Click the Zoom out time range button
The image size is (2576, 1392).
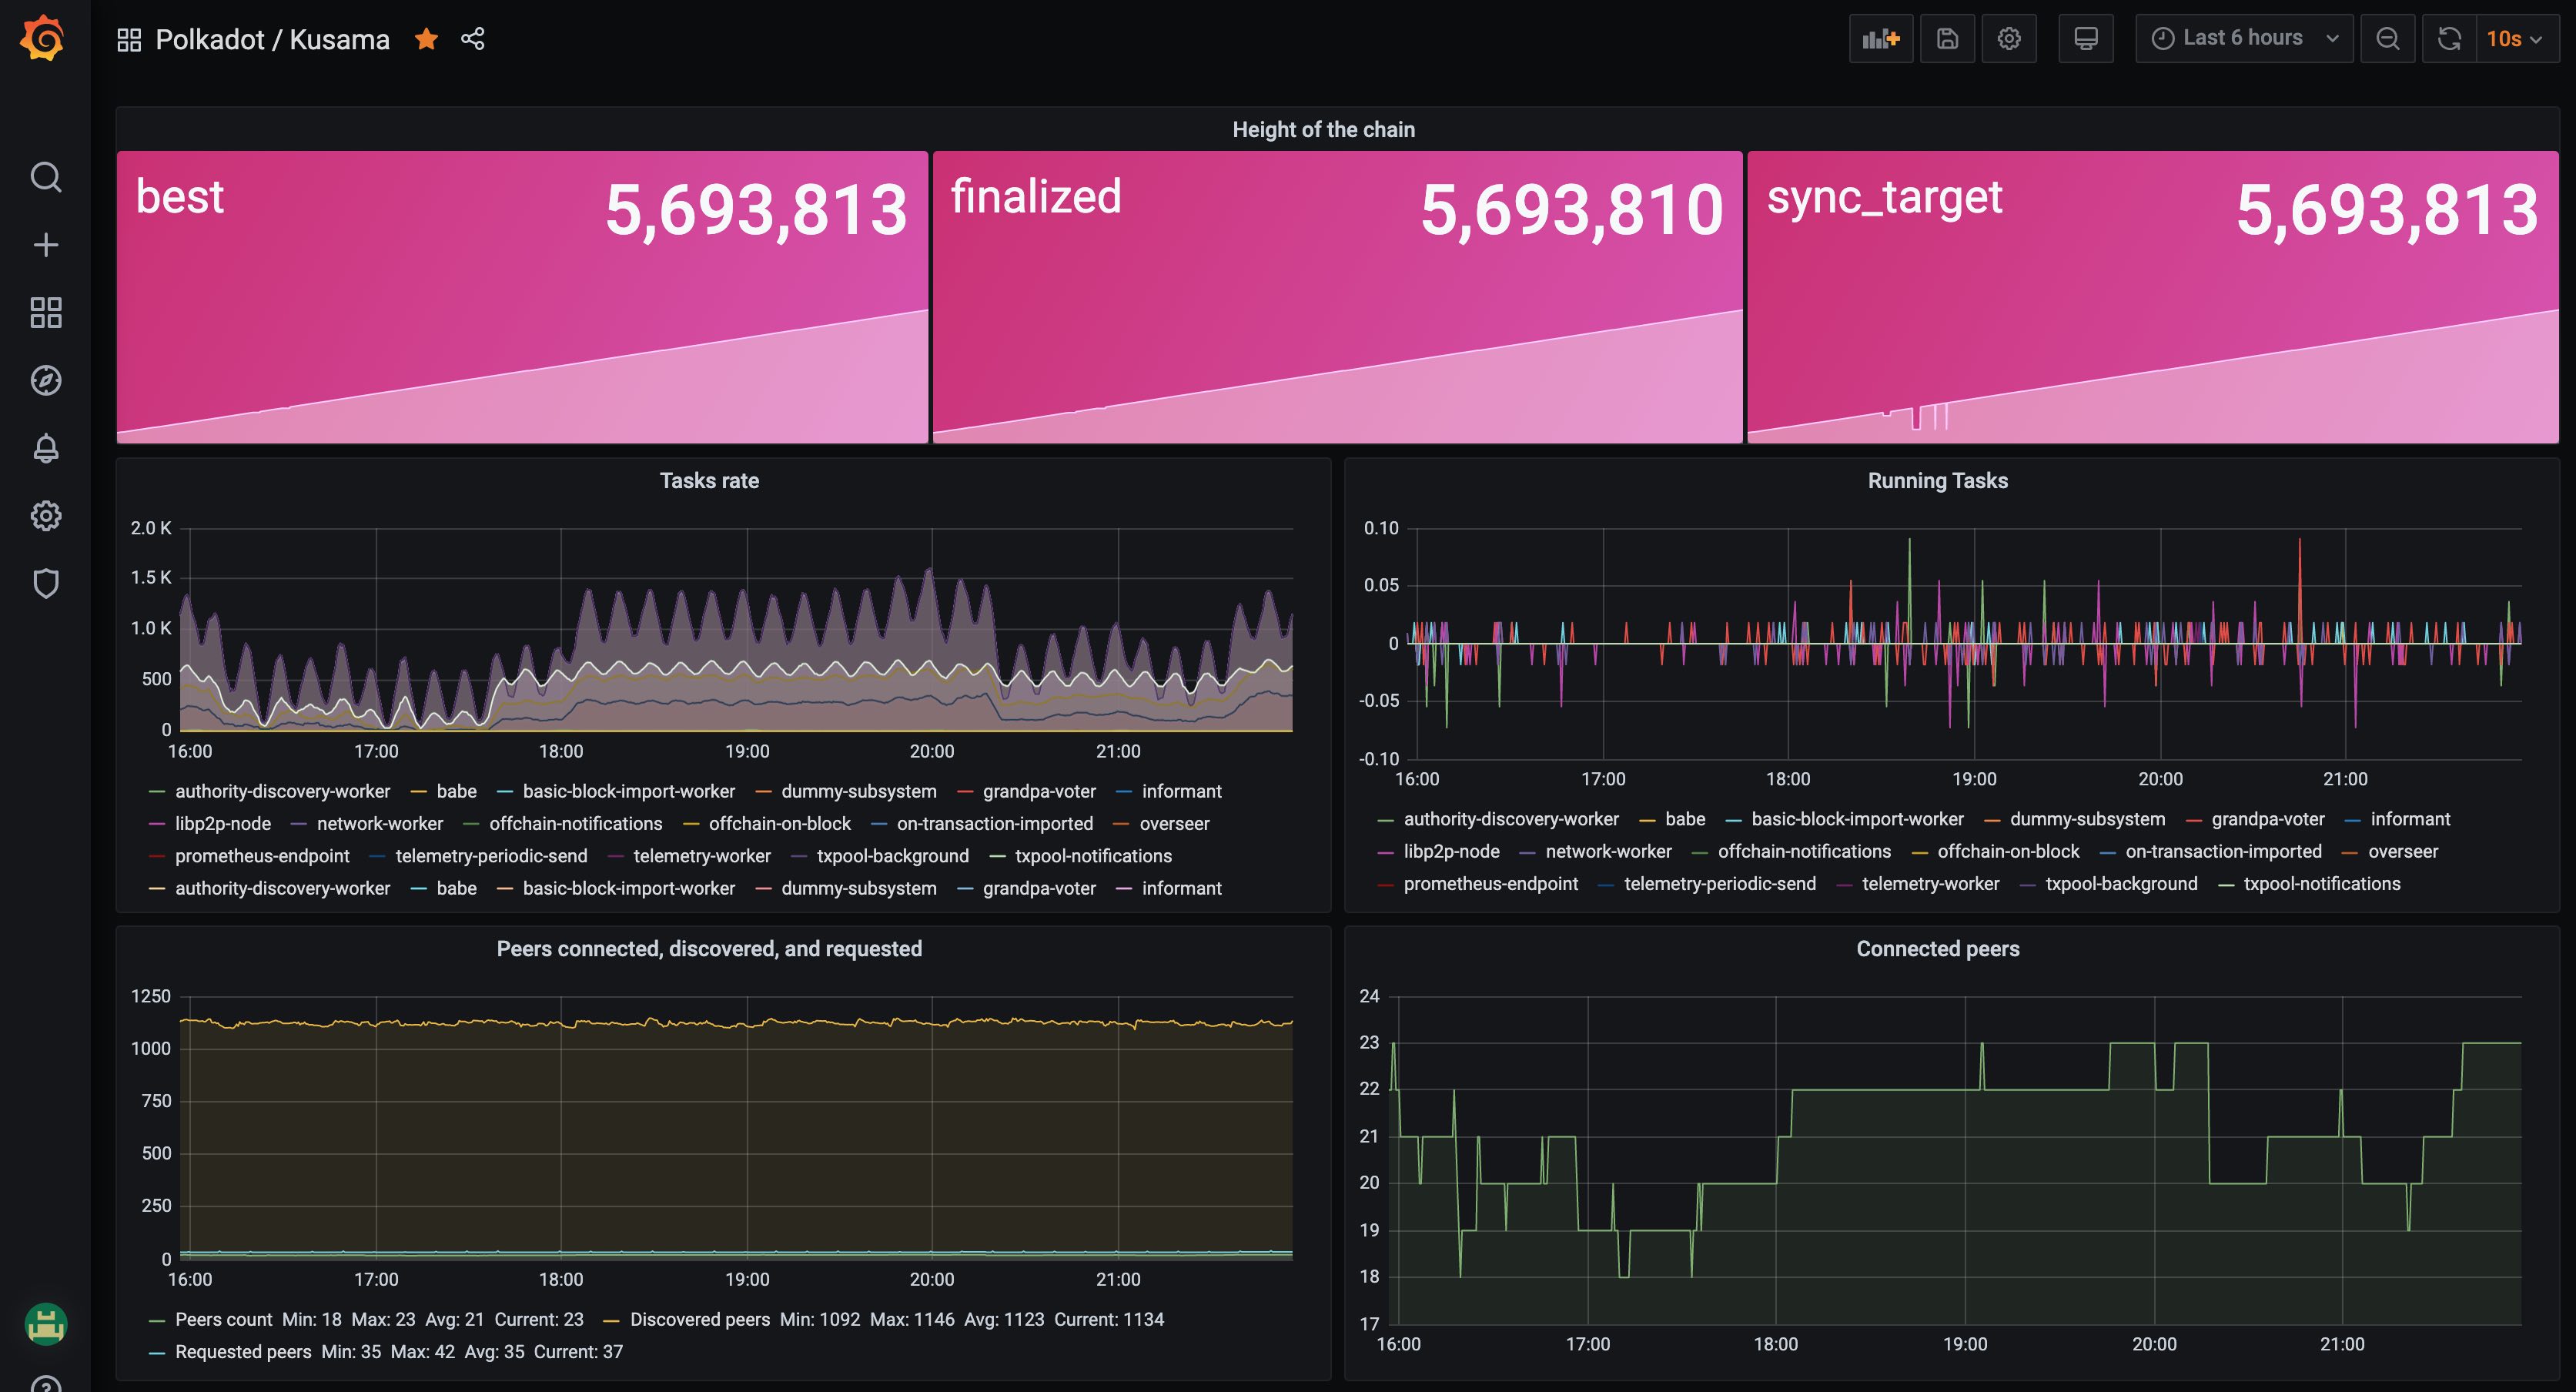pos(2387,39)
